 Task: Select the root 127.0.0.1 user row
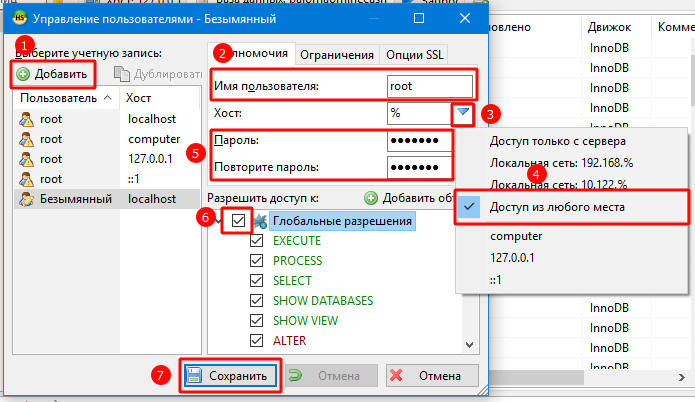tap(107, 159)
